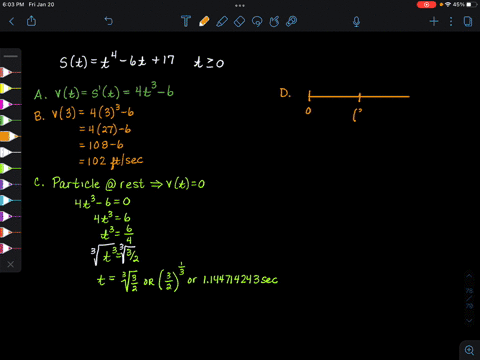480x360 pixels.
Task: Pick the magenta pen in favorites
Action: click(10, 104)
